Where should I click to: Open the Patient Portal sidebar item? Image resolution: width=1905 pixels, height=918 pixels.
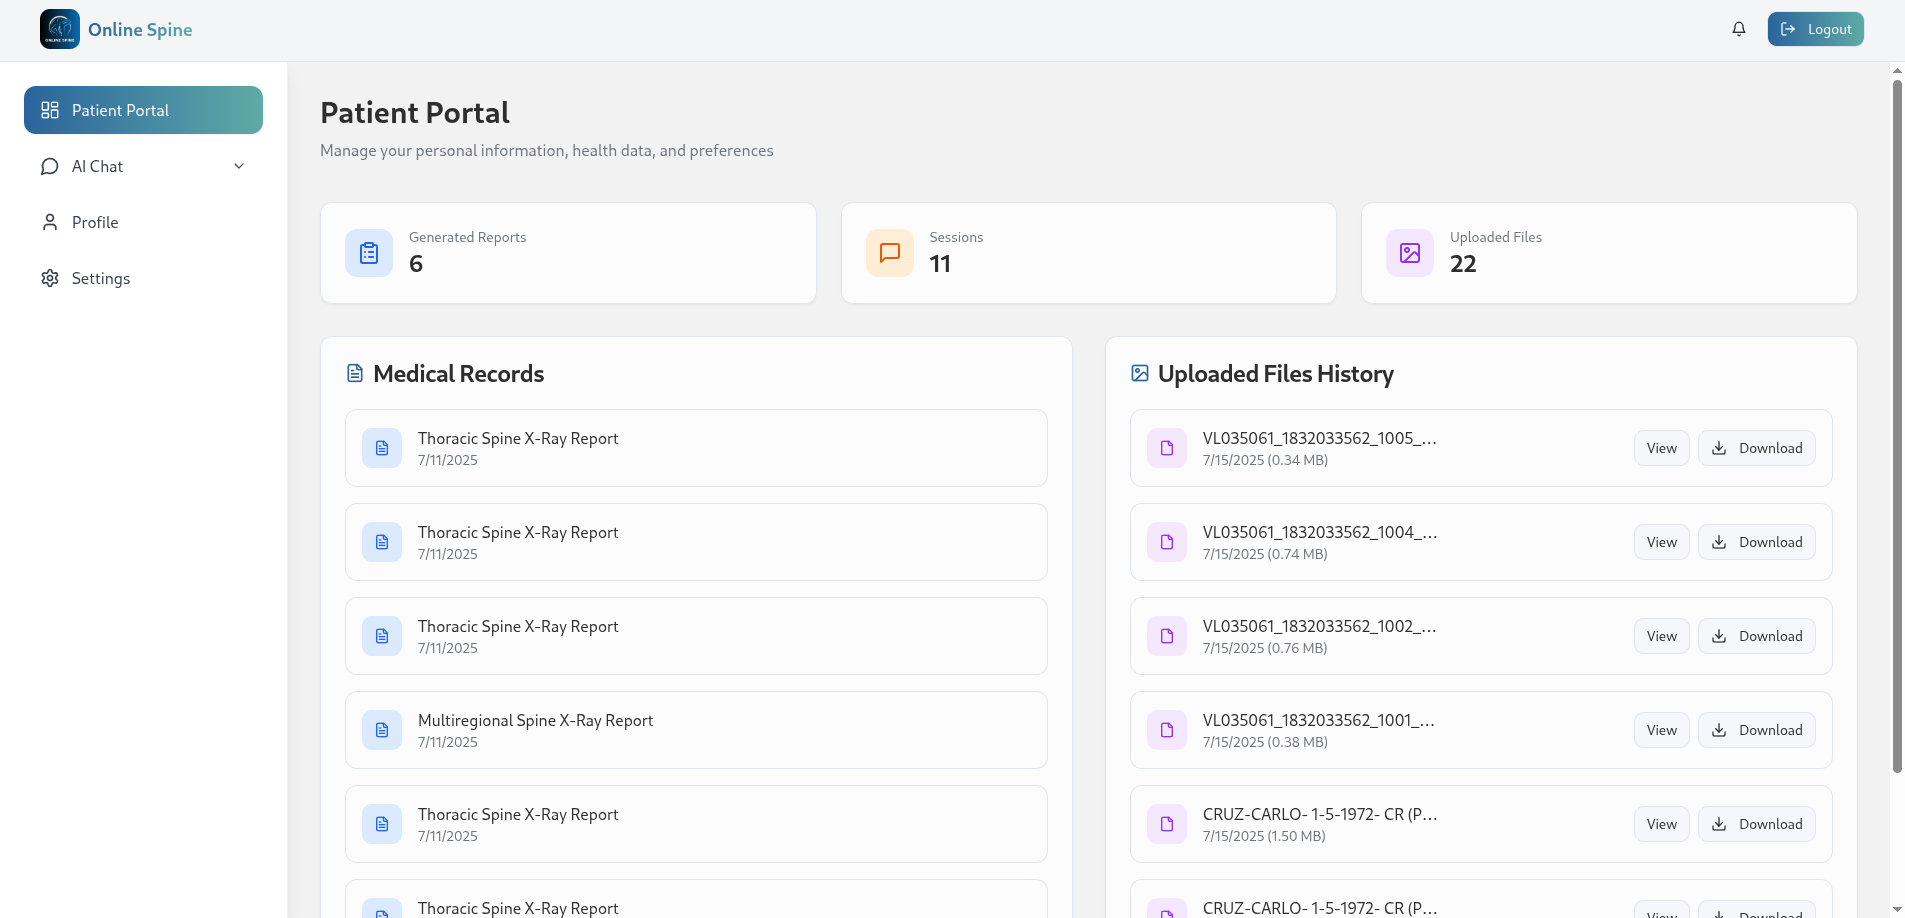coord(143,110)
